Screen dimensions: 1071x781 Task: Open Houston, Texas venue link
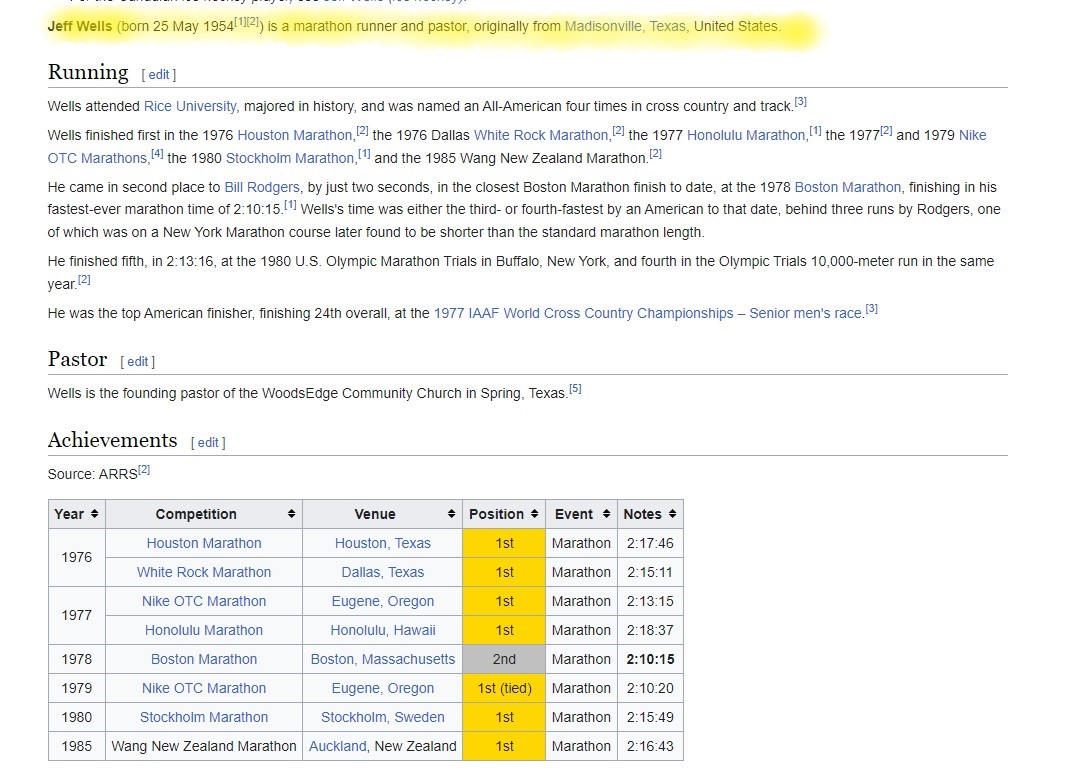382,543
